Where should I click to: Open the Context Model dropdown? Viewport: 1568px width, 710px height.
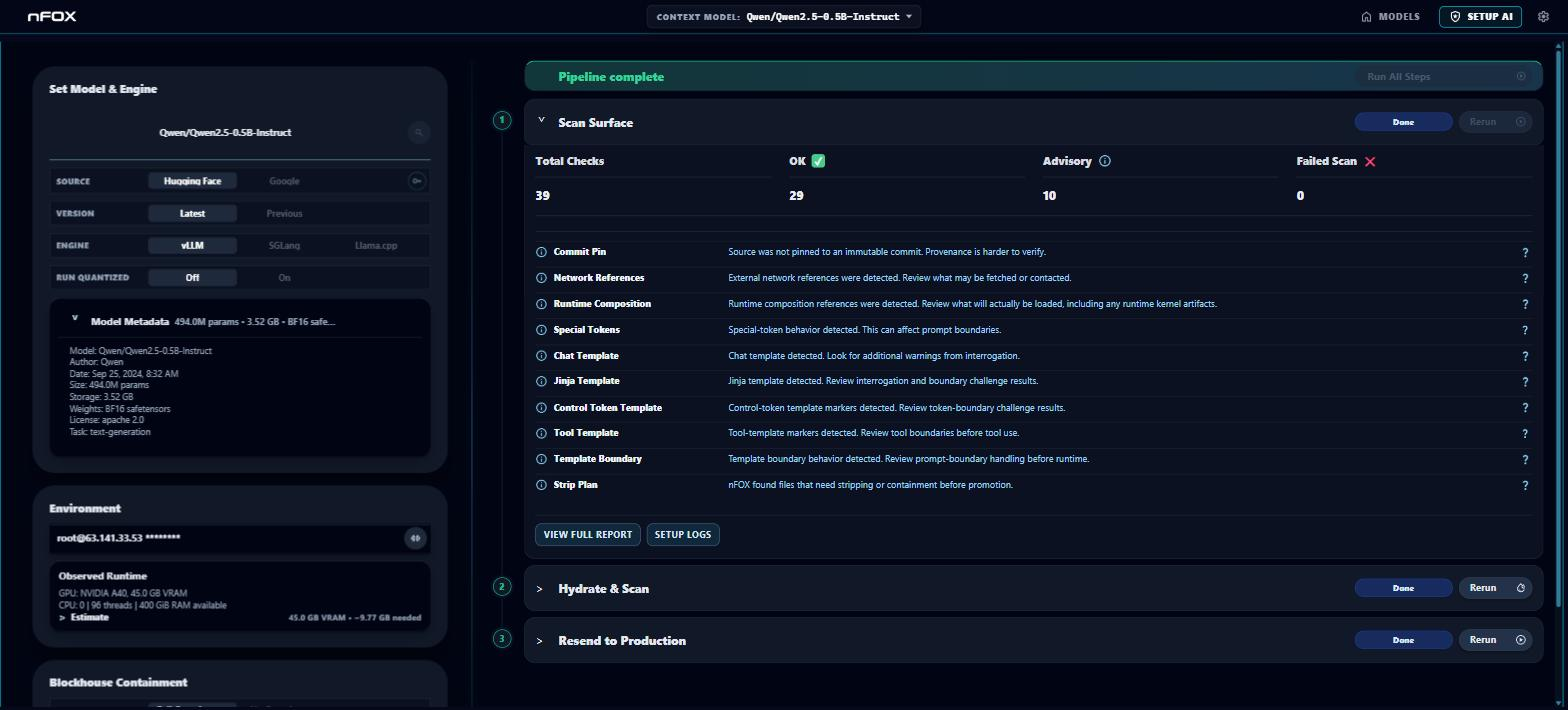(783, 17)
